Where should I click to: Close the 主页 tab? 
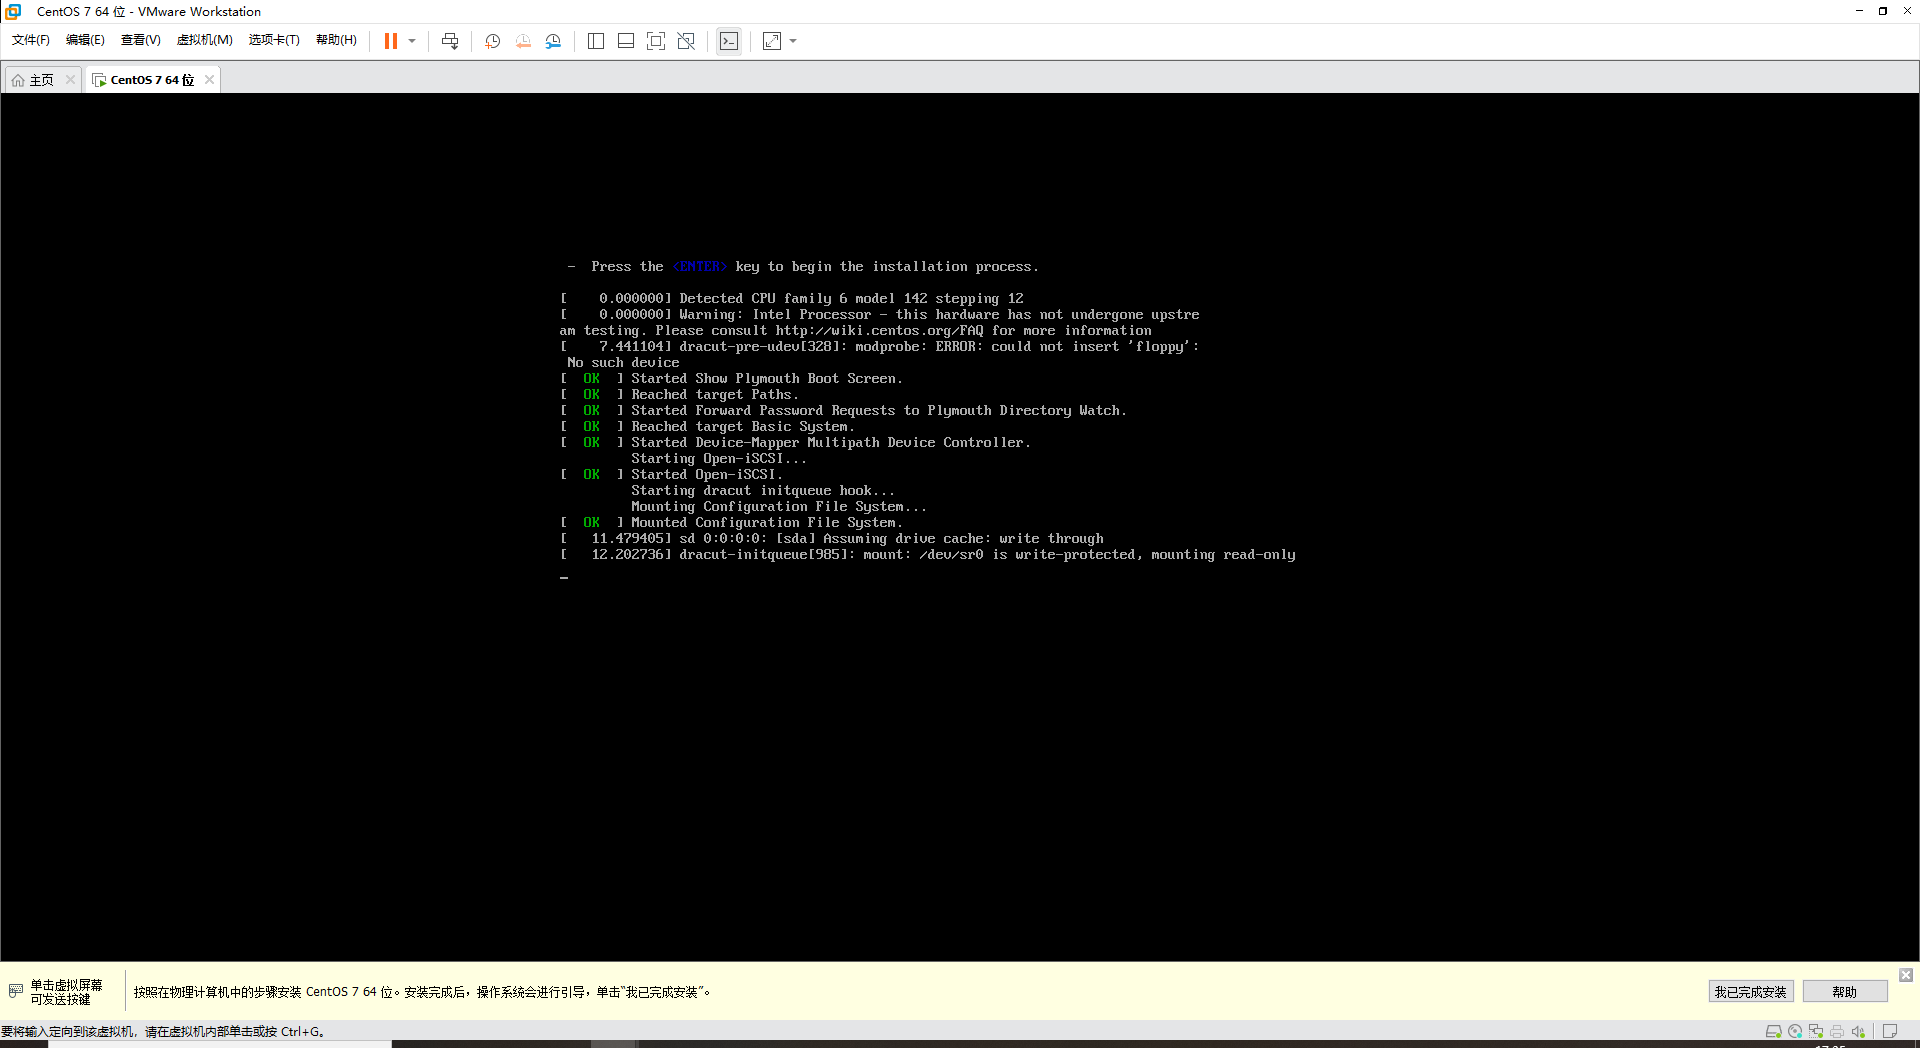pyautogui.click(x=70, y=80)
